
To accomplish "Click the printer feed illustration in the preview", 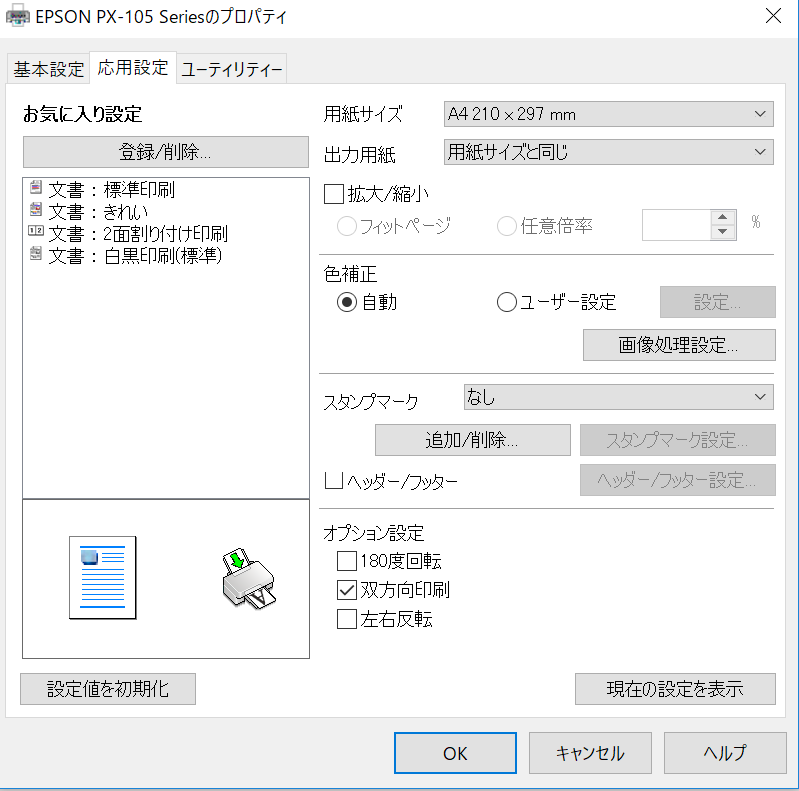I will tap(249, 578).
